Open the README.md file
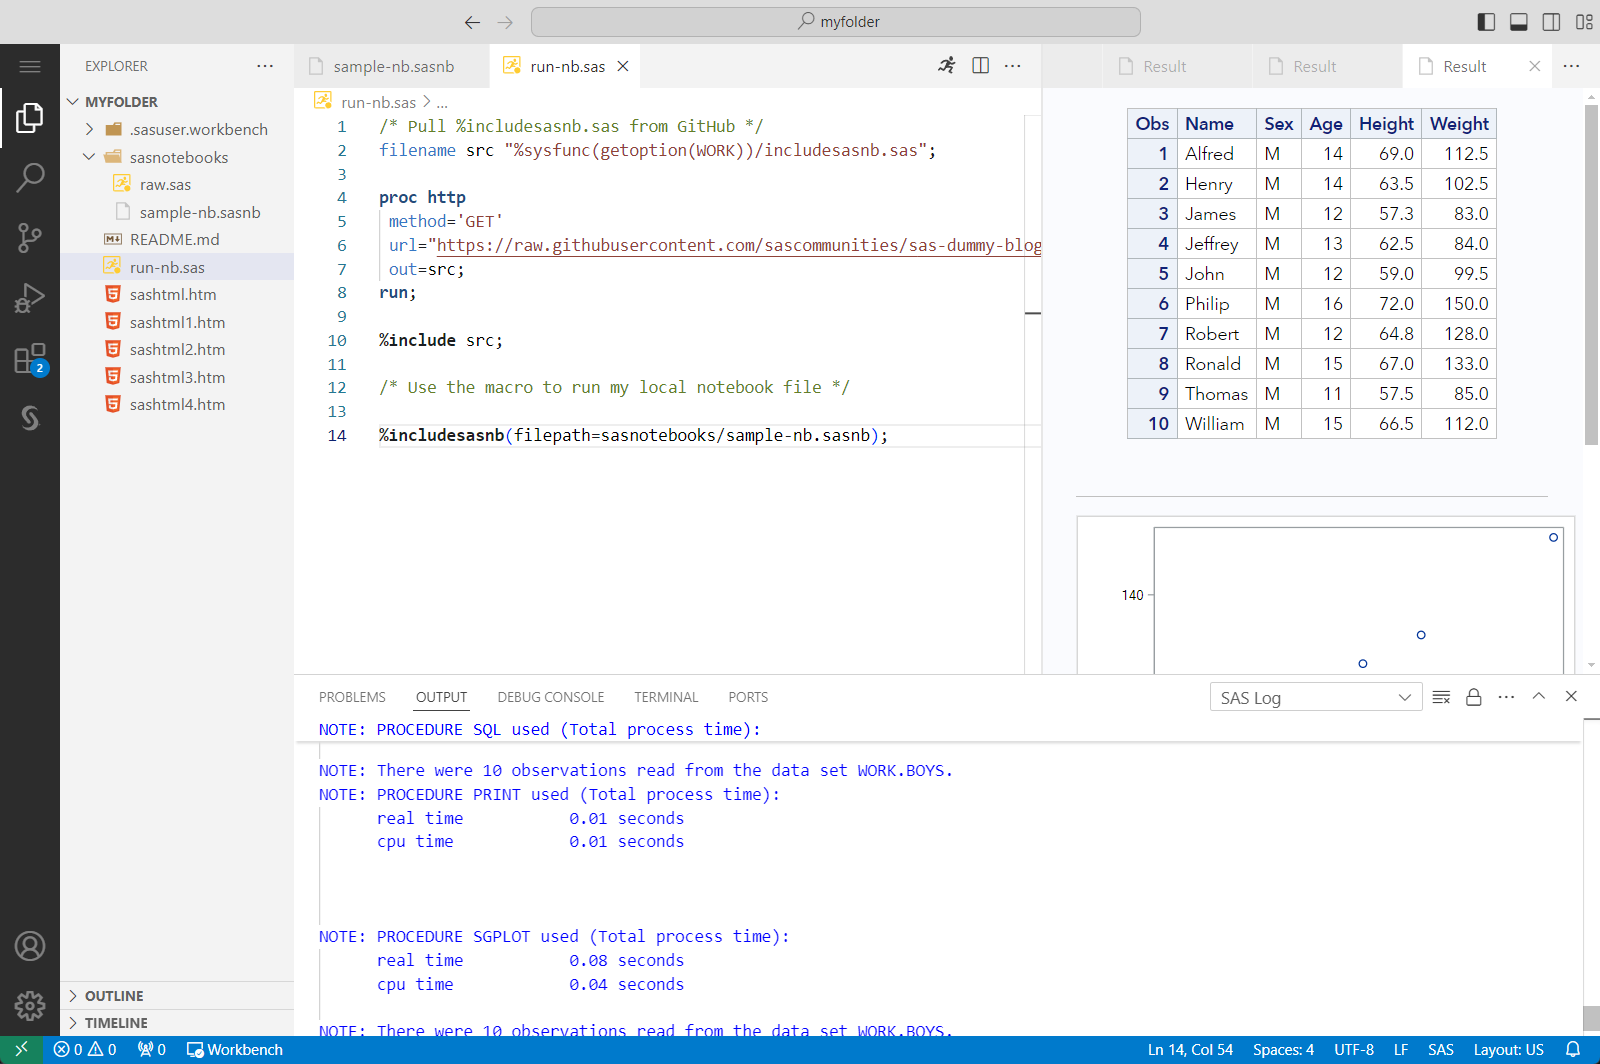 pos(173,239)
